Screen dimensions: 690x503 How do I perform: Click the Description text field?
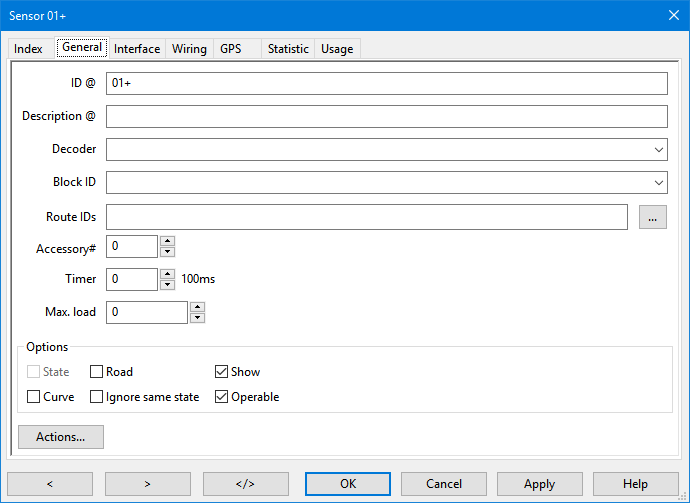tap(386, 116)
